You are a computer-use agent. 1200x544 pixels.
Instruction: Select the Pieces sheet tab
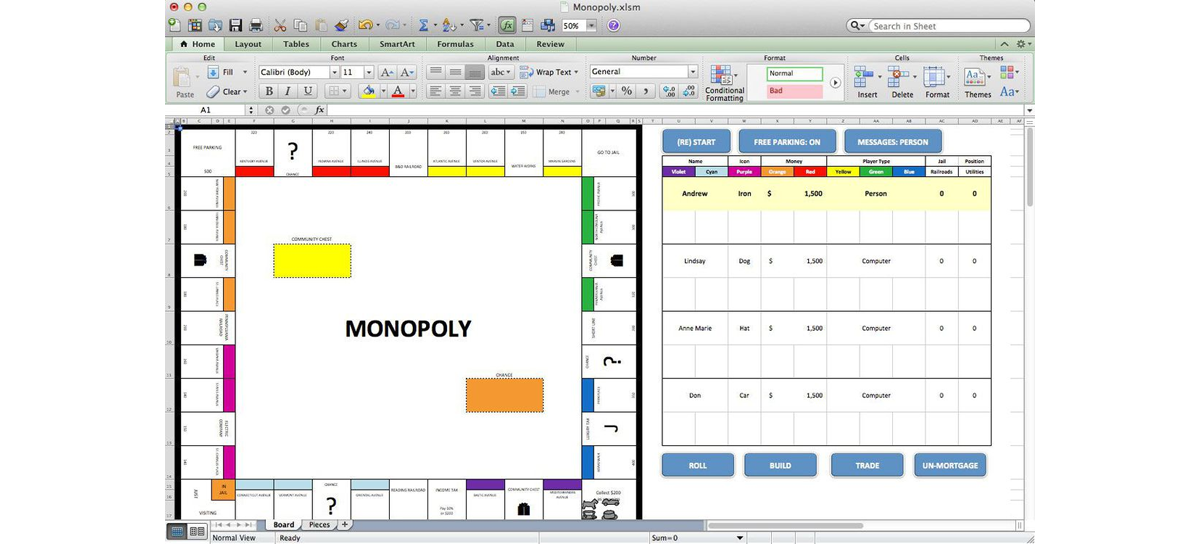[319, 524]
